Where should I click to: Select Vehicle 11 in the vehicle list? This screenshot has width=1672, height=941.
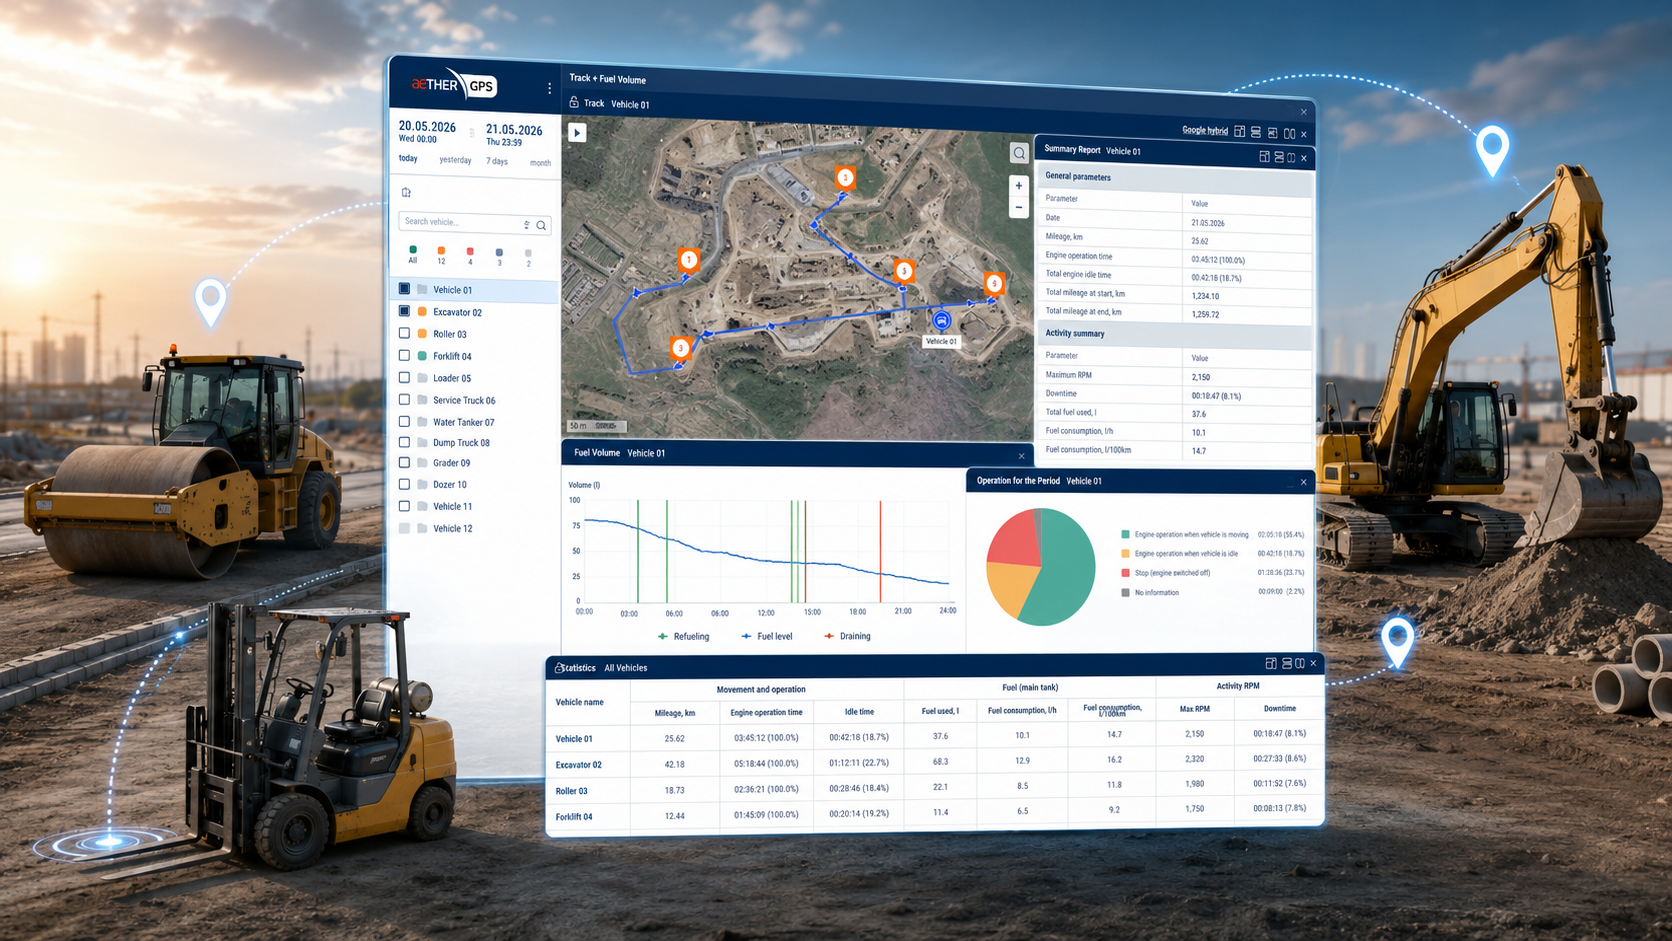452,506
